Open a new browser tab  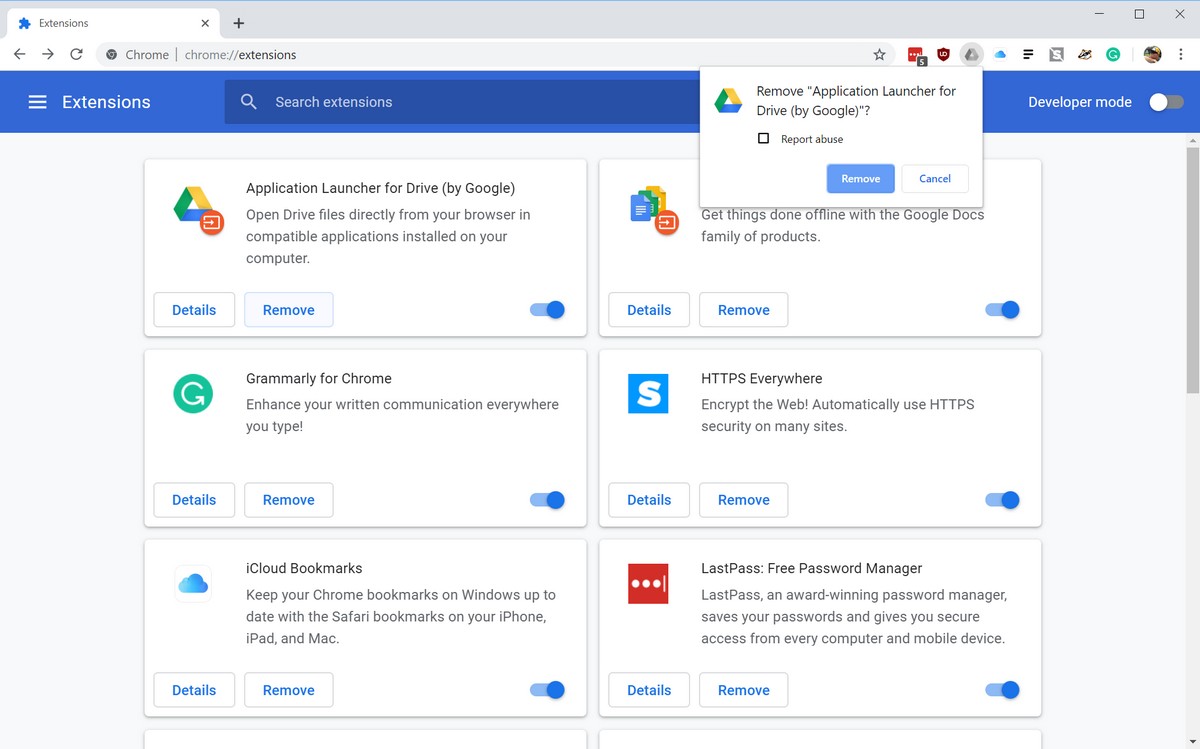pyautogui.click(x=237, y=22)
